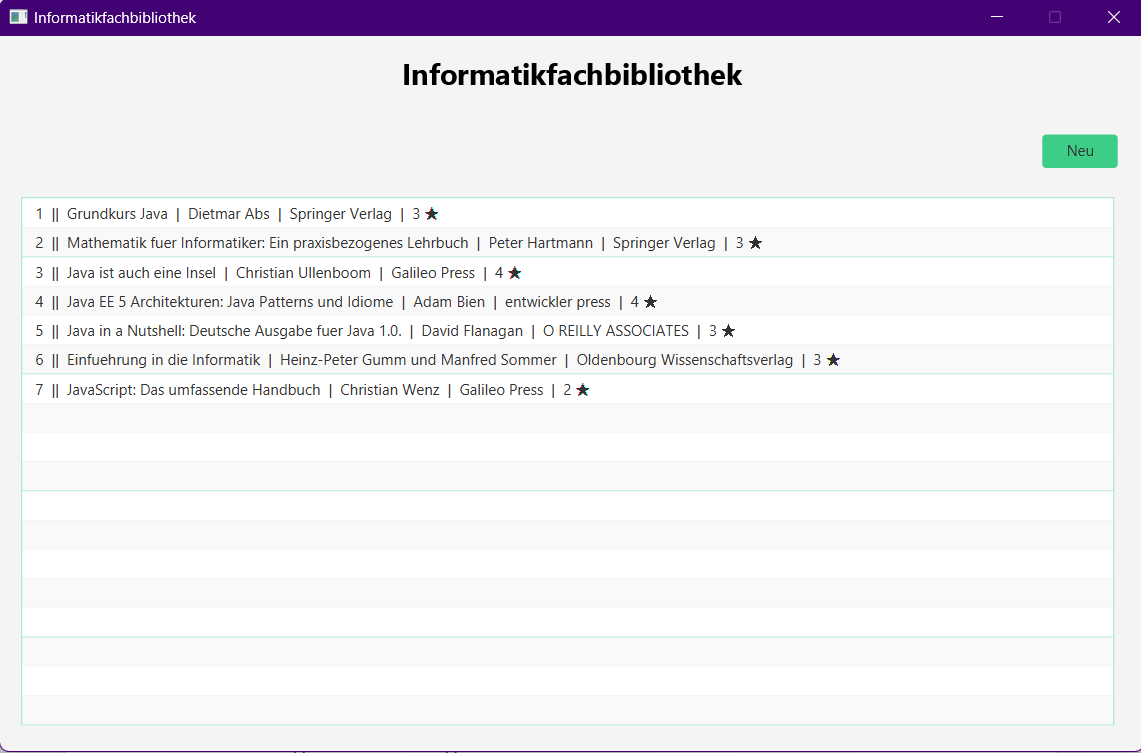Click the star in the JavaScript handbook row

pos(582,390)
